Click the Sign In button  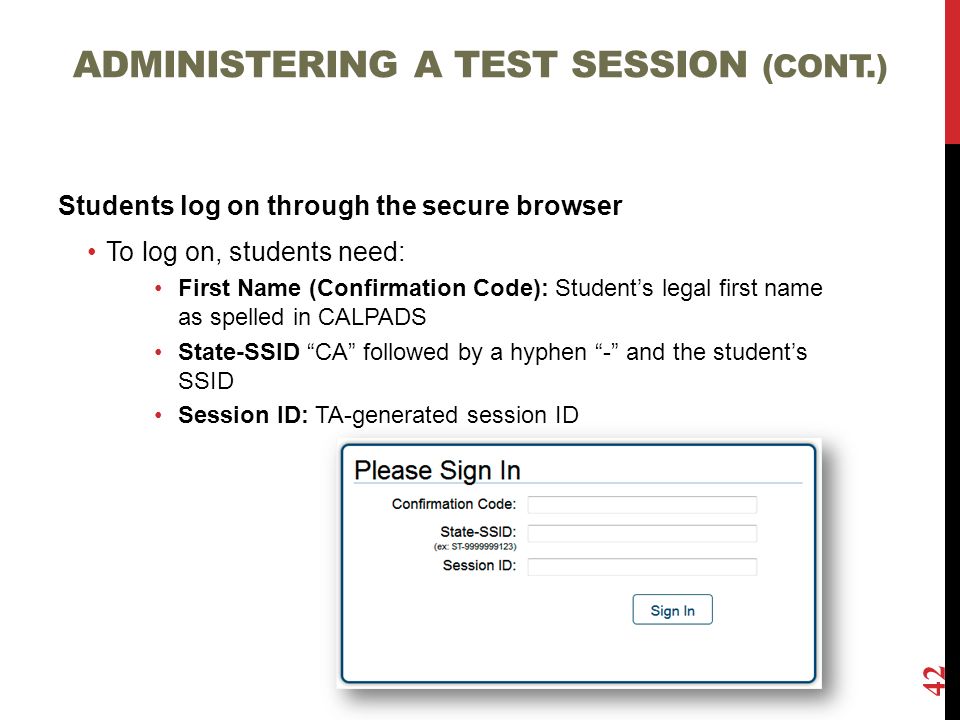(x=672, y=610)
